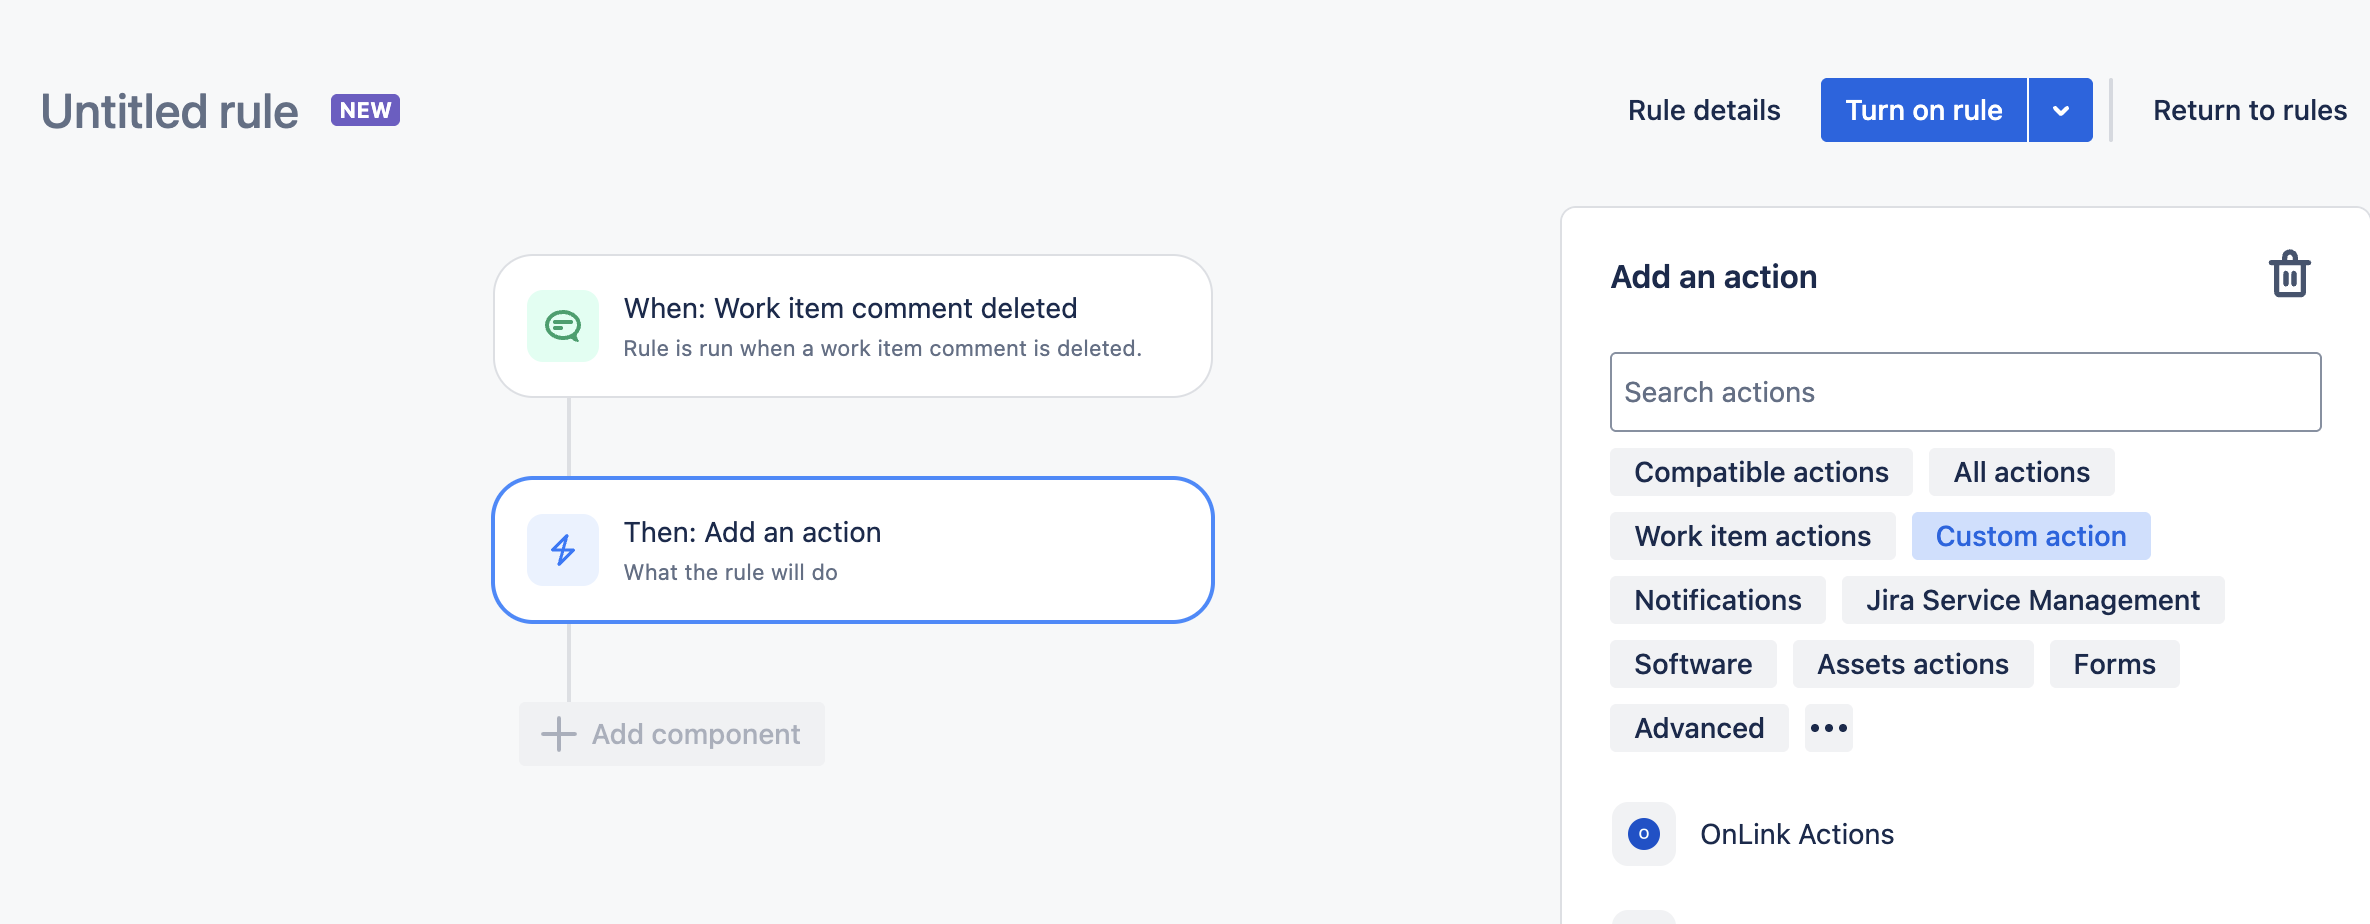Select the Work item comment deleted trigger
2370x924 pixels.
[x=853, y=326]
